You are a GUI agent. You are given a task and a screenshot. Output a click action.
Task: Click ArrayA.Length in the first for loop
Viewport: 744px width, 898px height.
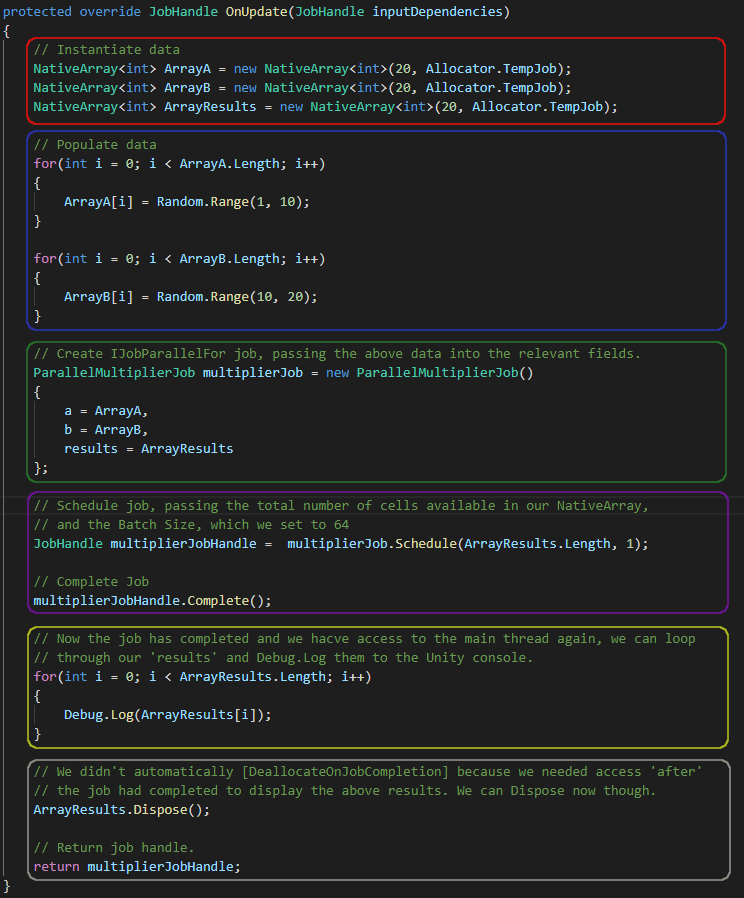229,164
